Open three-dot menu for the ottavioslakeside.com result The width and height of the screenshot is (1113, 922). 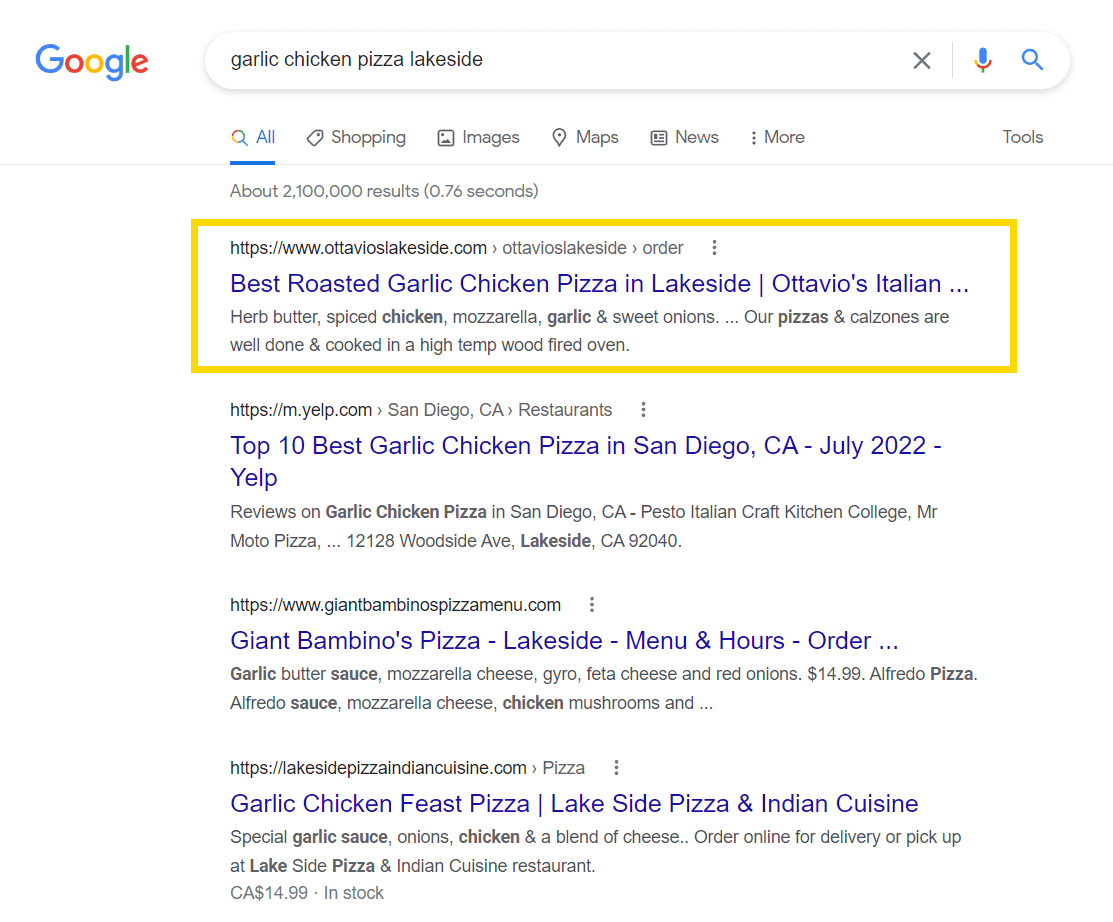[x=714, y=248]
